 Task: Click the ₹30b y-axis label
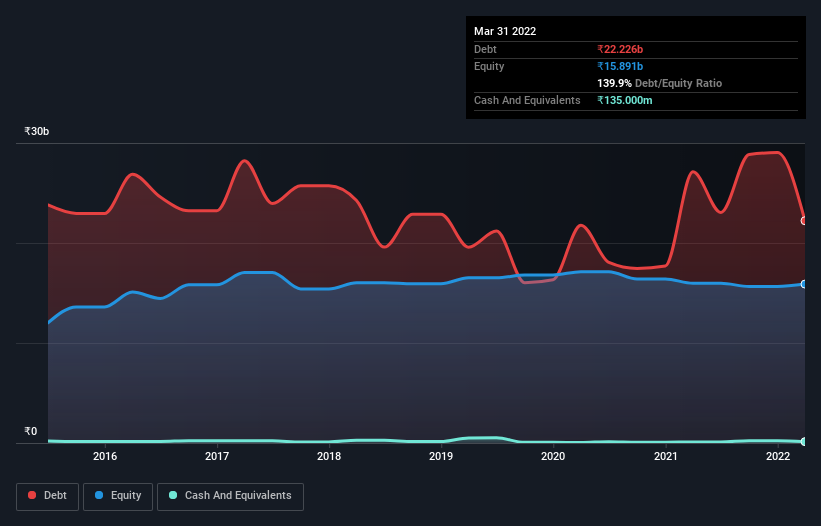pyautogui.click(x=37, y=131)
